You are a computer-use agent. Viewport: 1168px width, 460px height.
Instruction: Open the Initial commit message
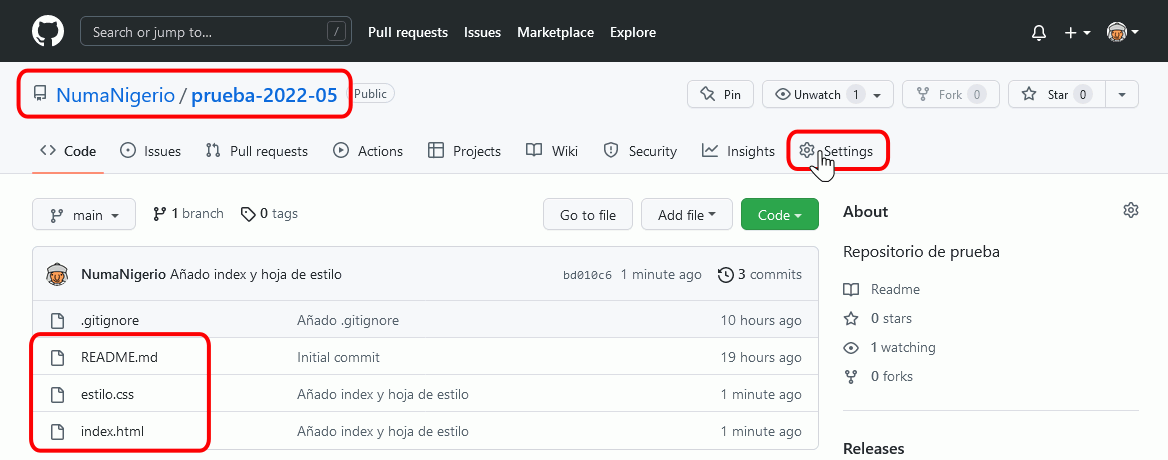338,357
